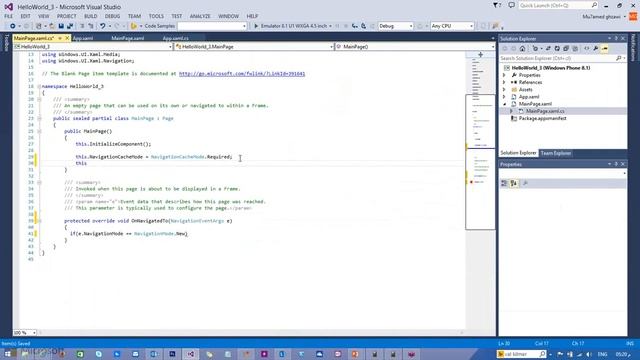
Task: Open the go.microsoft.com fwlink hyperlink
Action: point(242,74)
